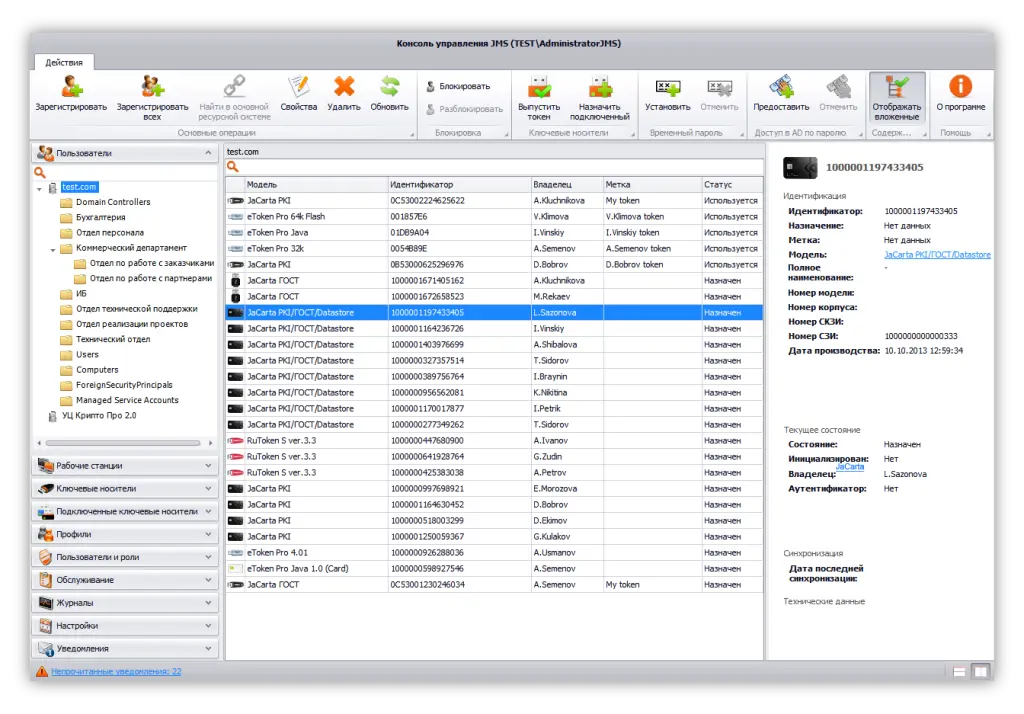Collapse Коммерческий департамент tree node
This screenshot has width=1024, height=714.
click(x=53, y=249)
